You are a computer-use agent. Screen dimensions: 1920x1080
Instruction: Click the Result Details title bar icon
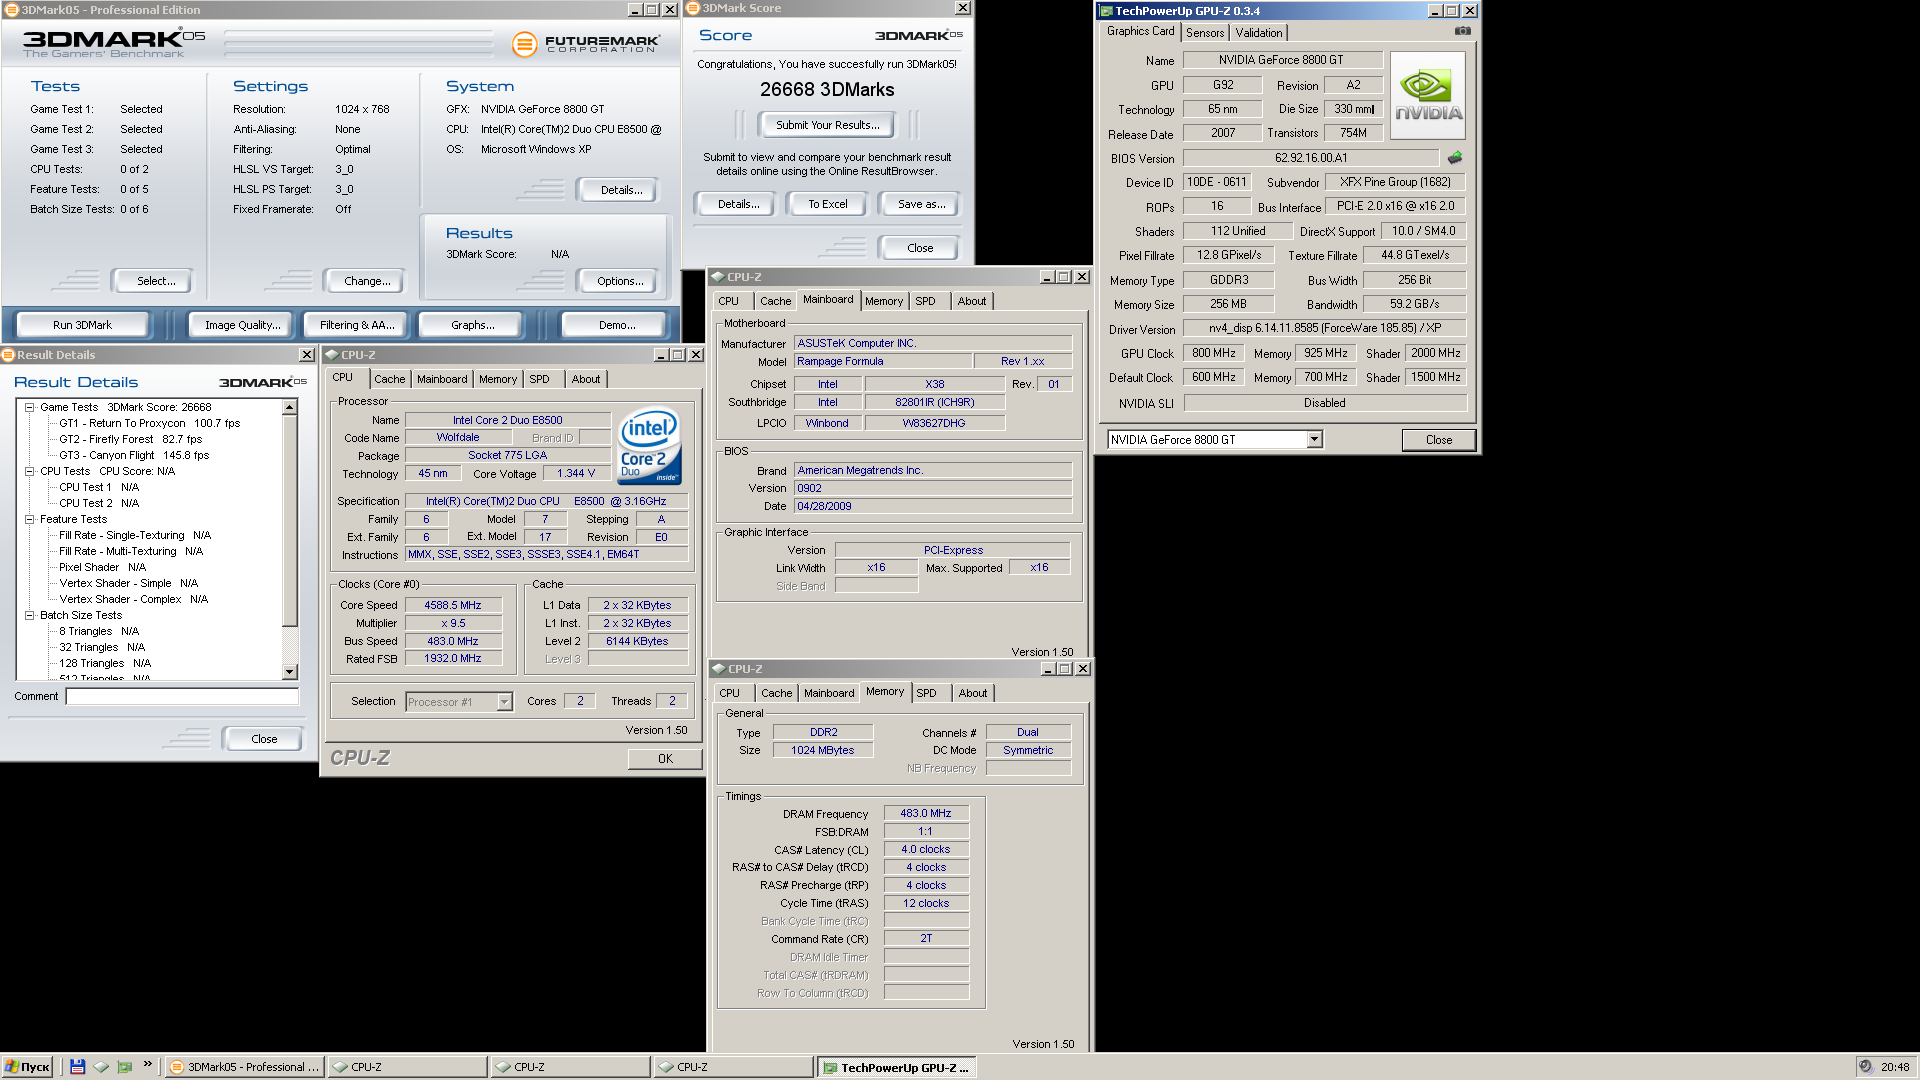coord(8,355)
